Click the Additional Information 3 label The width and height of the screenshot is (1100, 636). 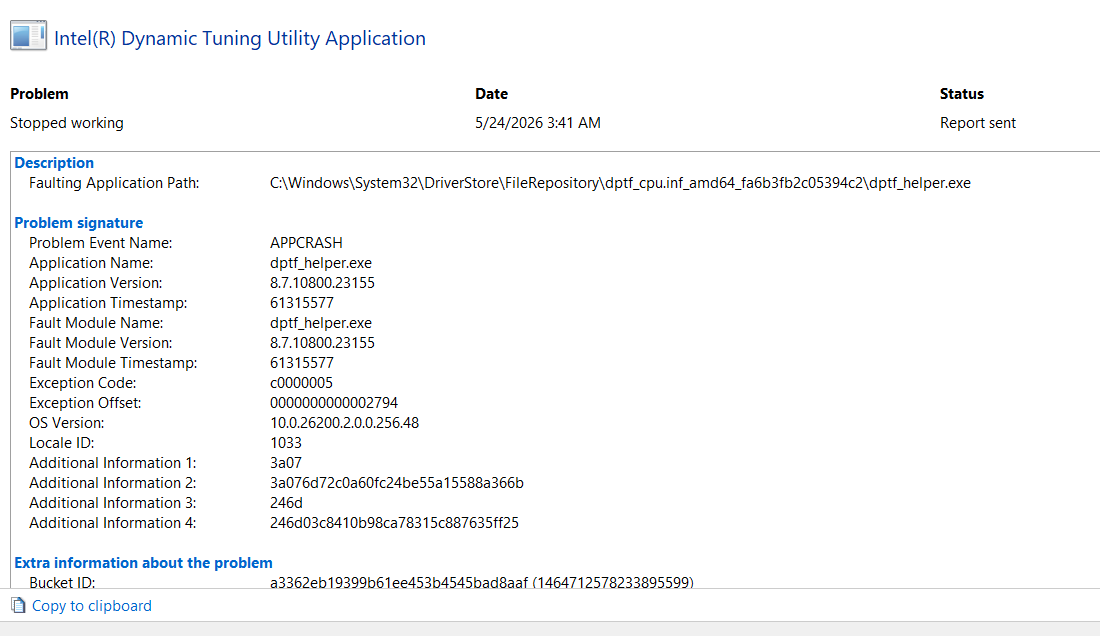tap(112, 503)
